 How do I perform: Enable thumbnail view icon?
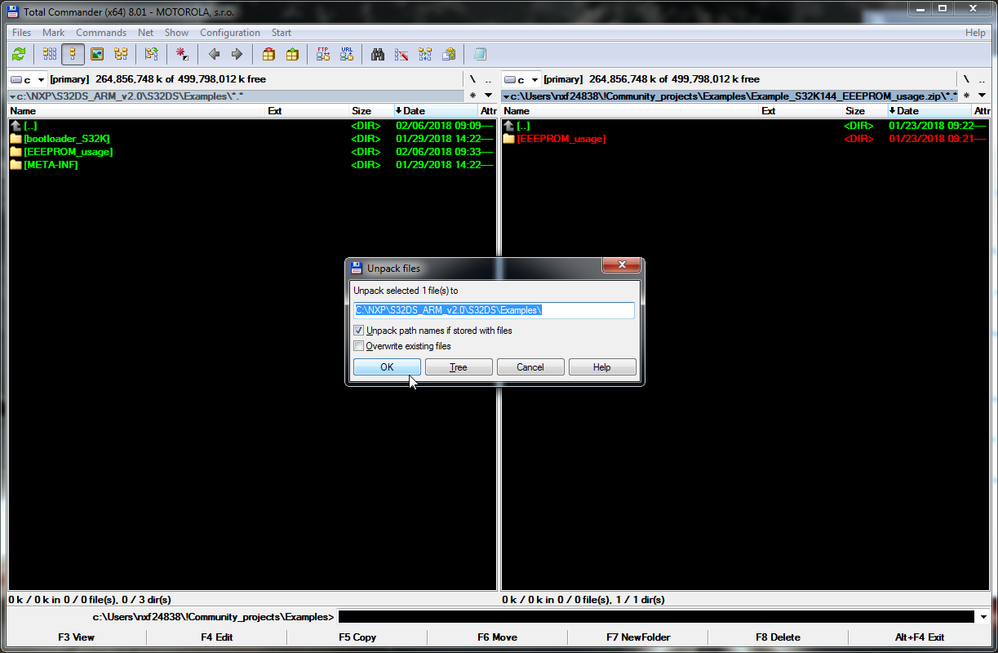click(97, 54)
